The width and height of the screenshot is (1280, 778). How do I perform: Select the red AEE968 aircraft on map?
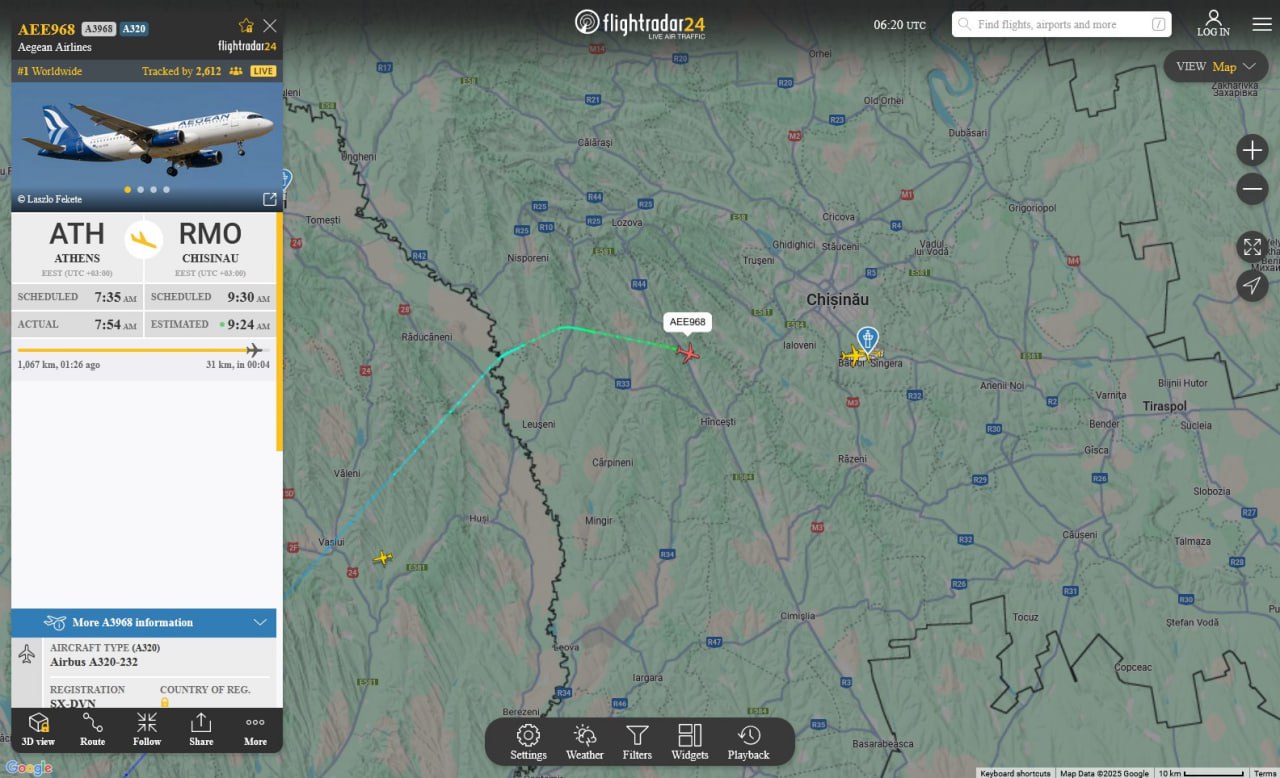688,352
